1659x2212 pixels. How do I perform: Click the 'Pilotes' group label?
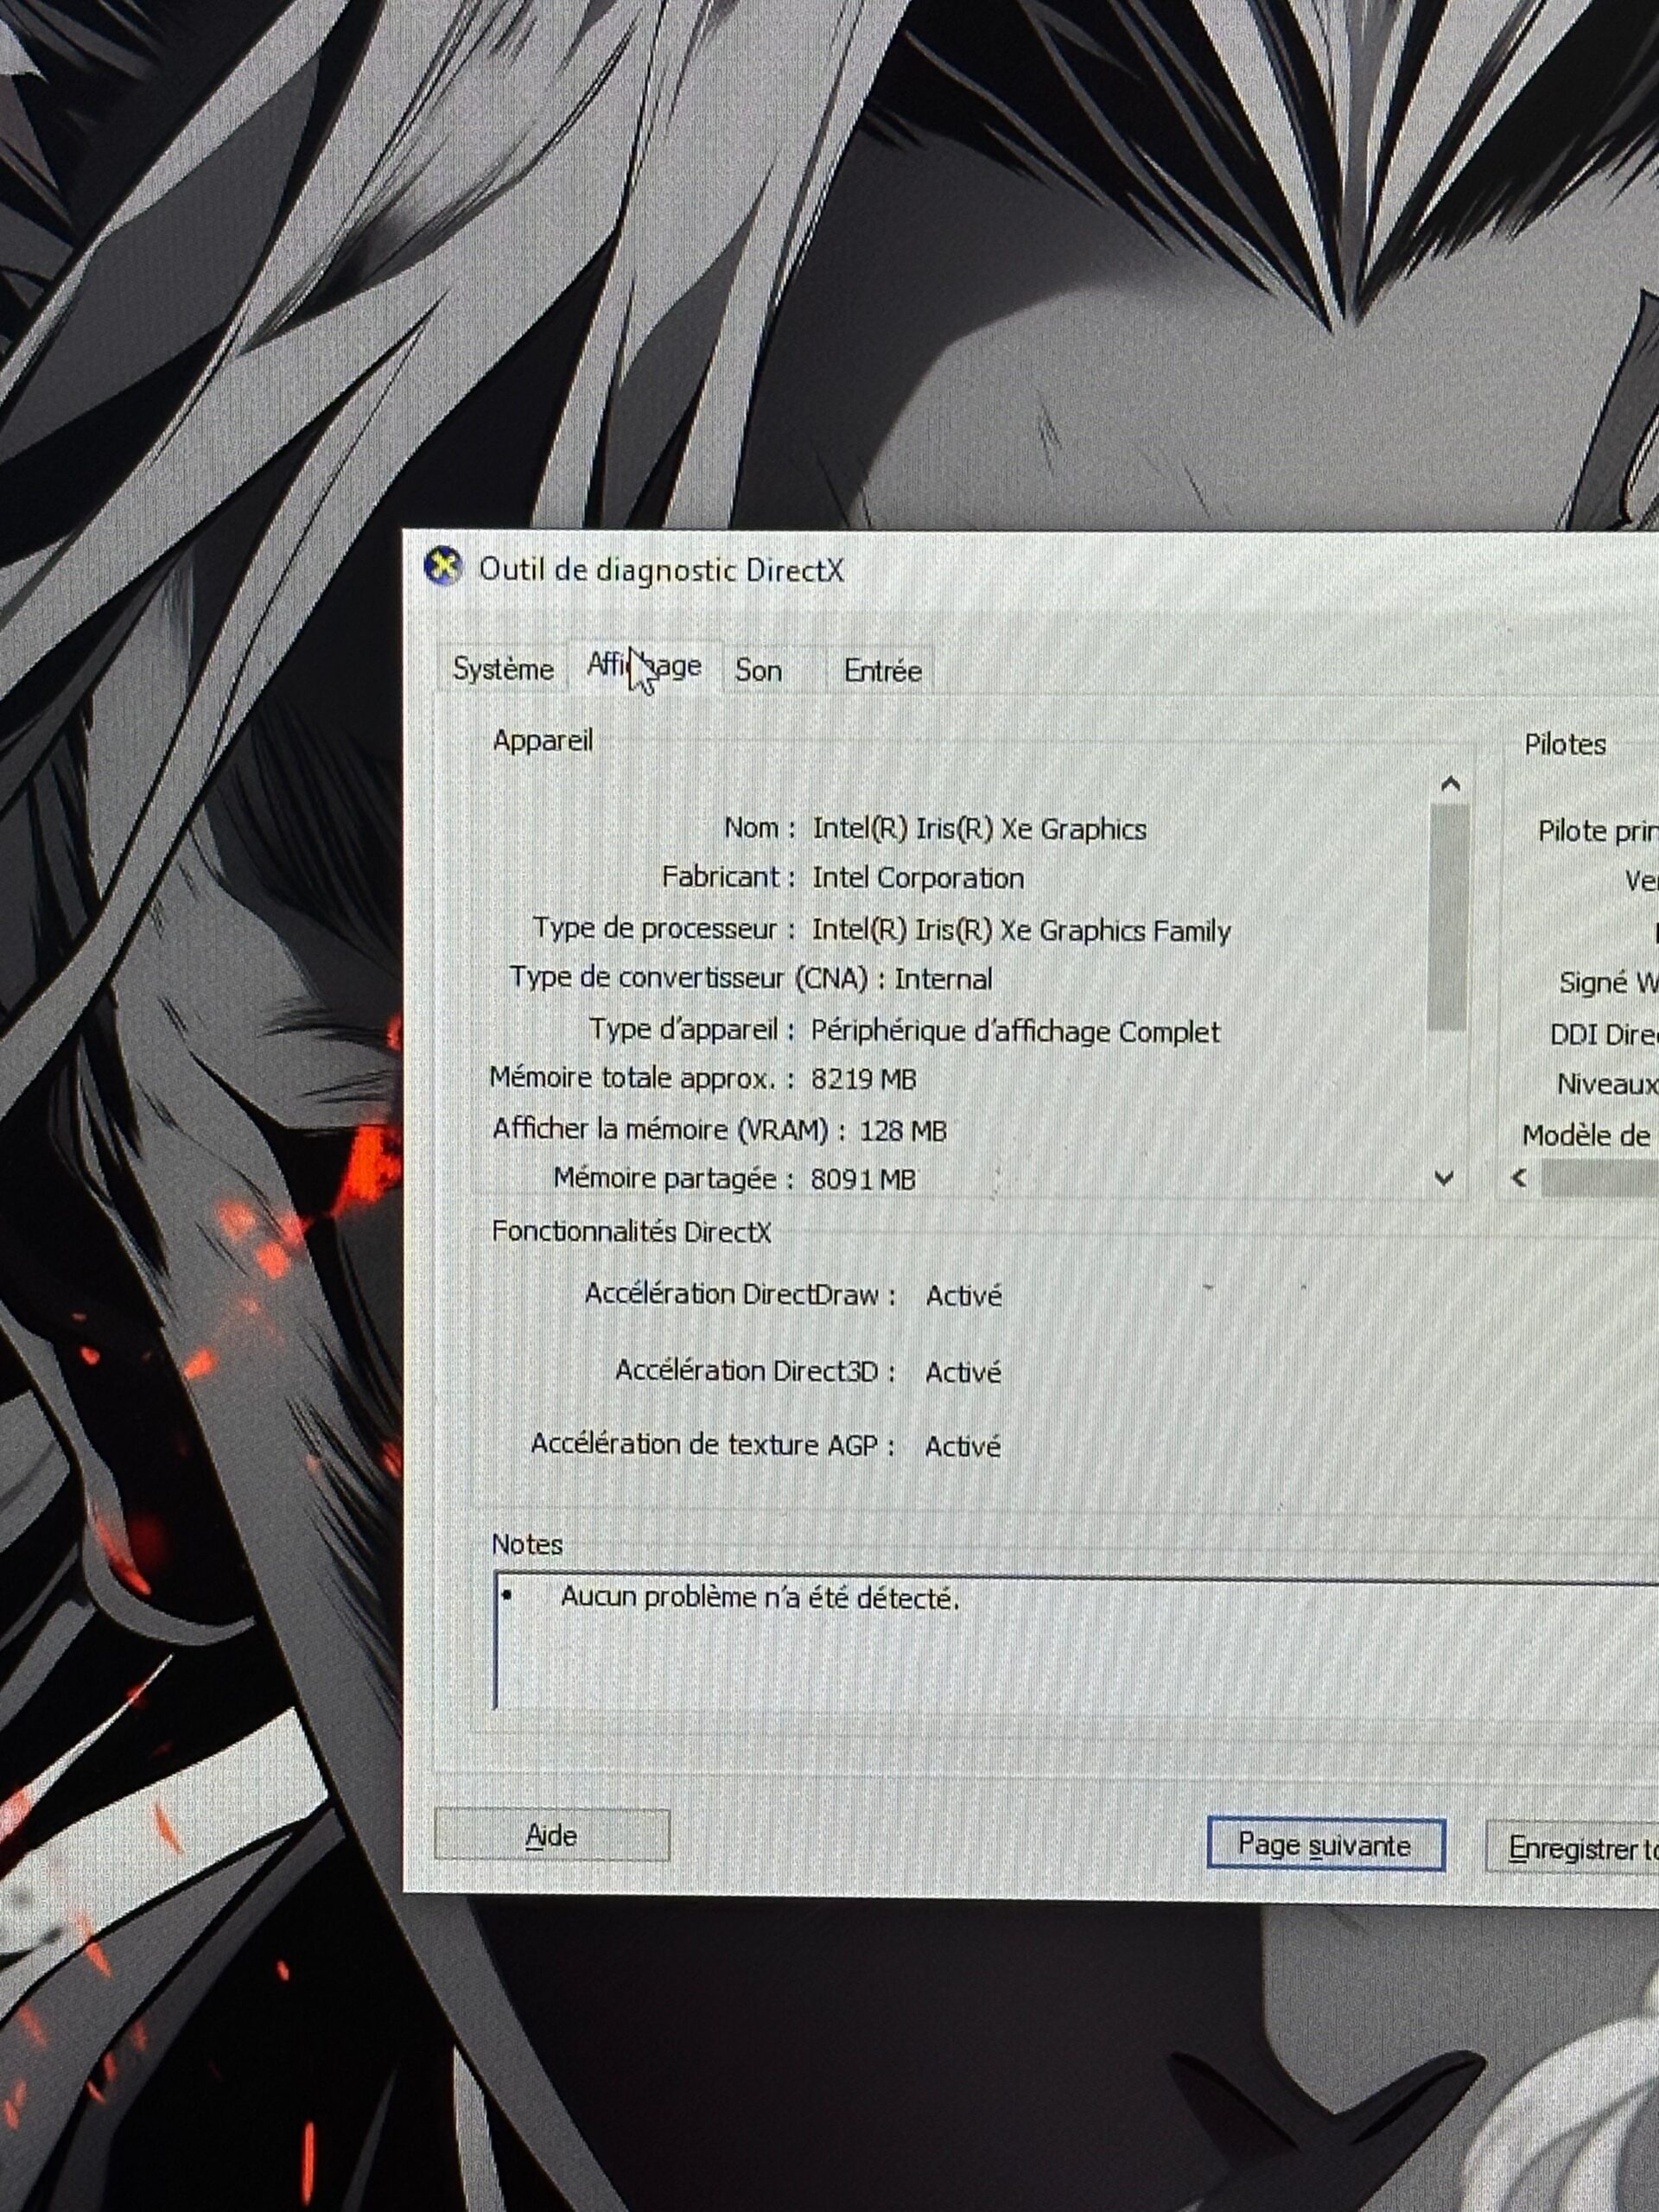1565,744
